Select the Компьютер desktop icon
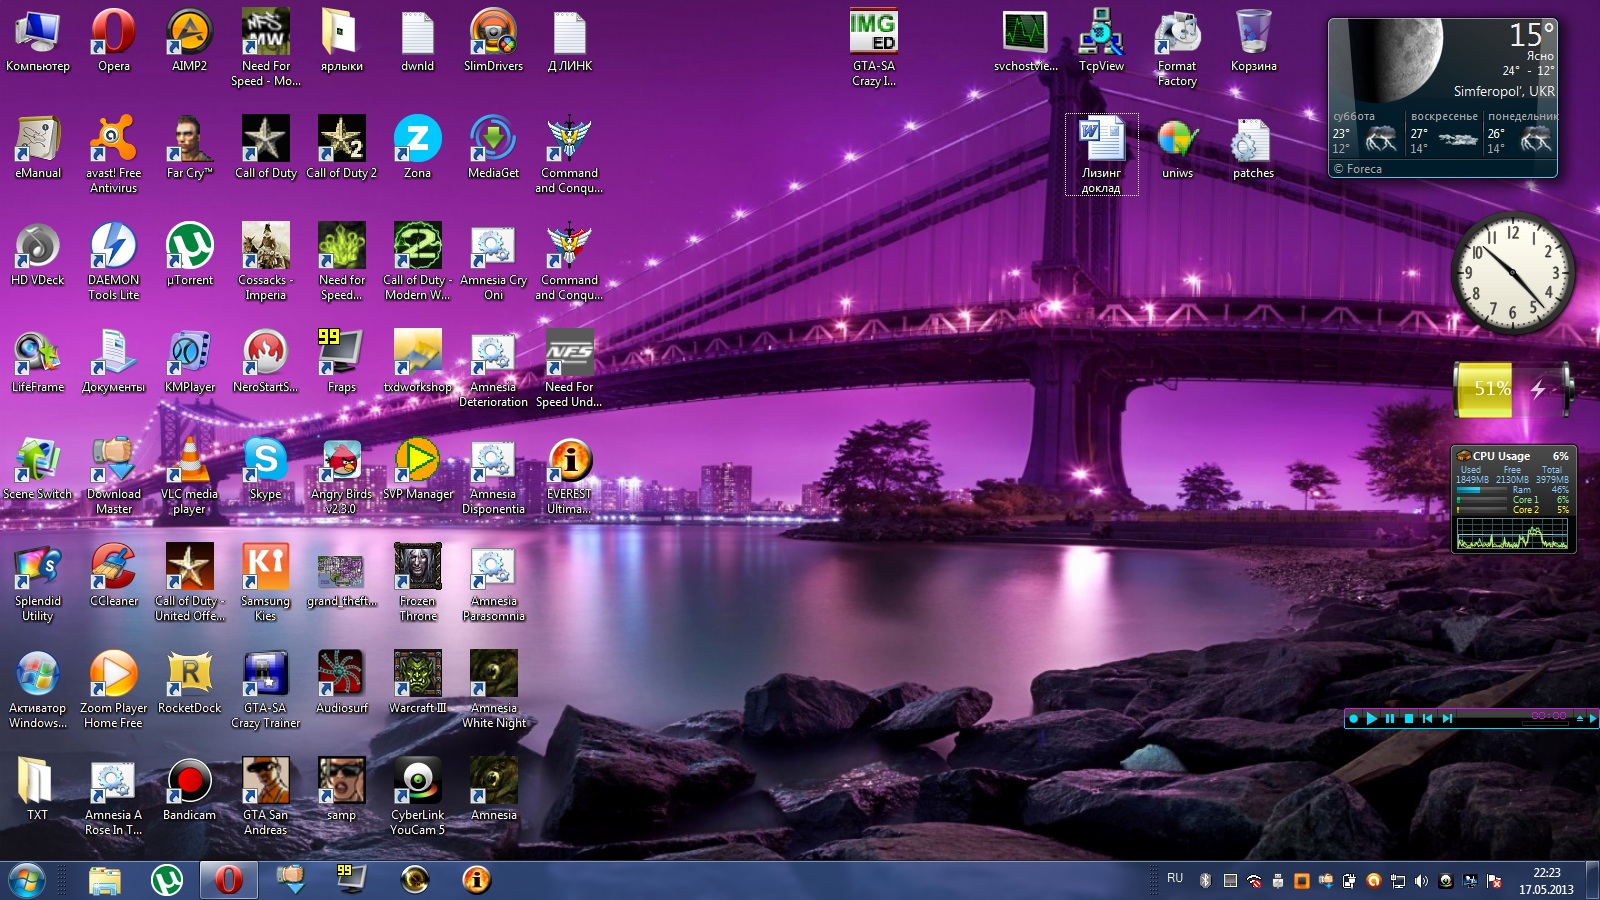 point(38,41)
